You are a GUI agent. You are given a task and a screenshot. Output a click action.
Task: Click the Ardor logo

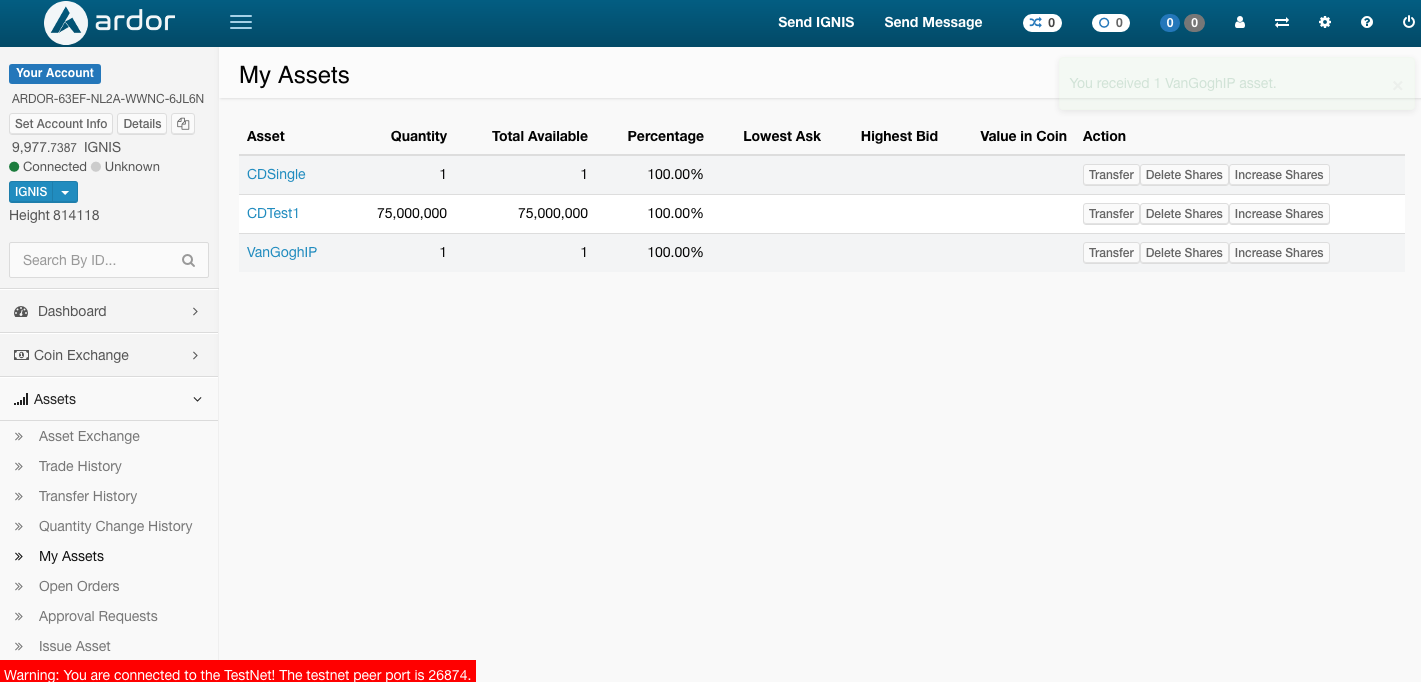pos(110,22)
